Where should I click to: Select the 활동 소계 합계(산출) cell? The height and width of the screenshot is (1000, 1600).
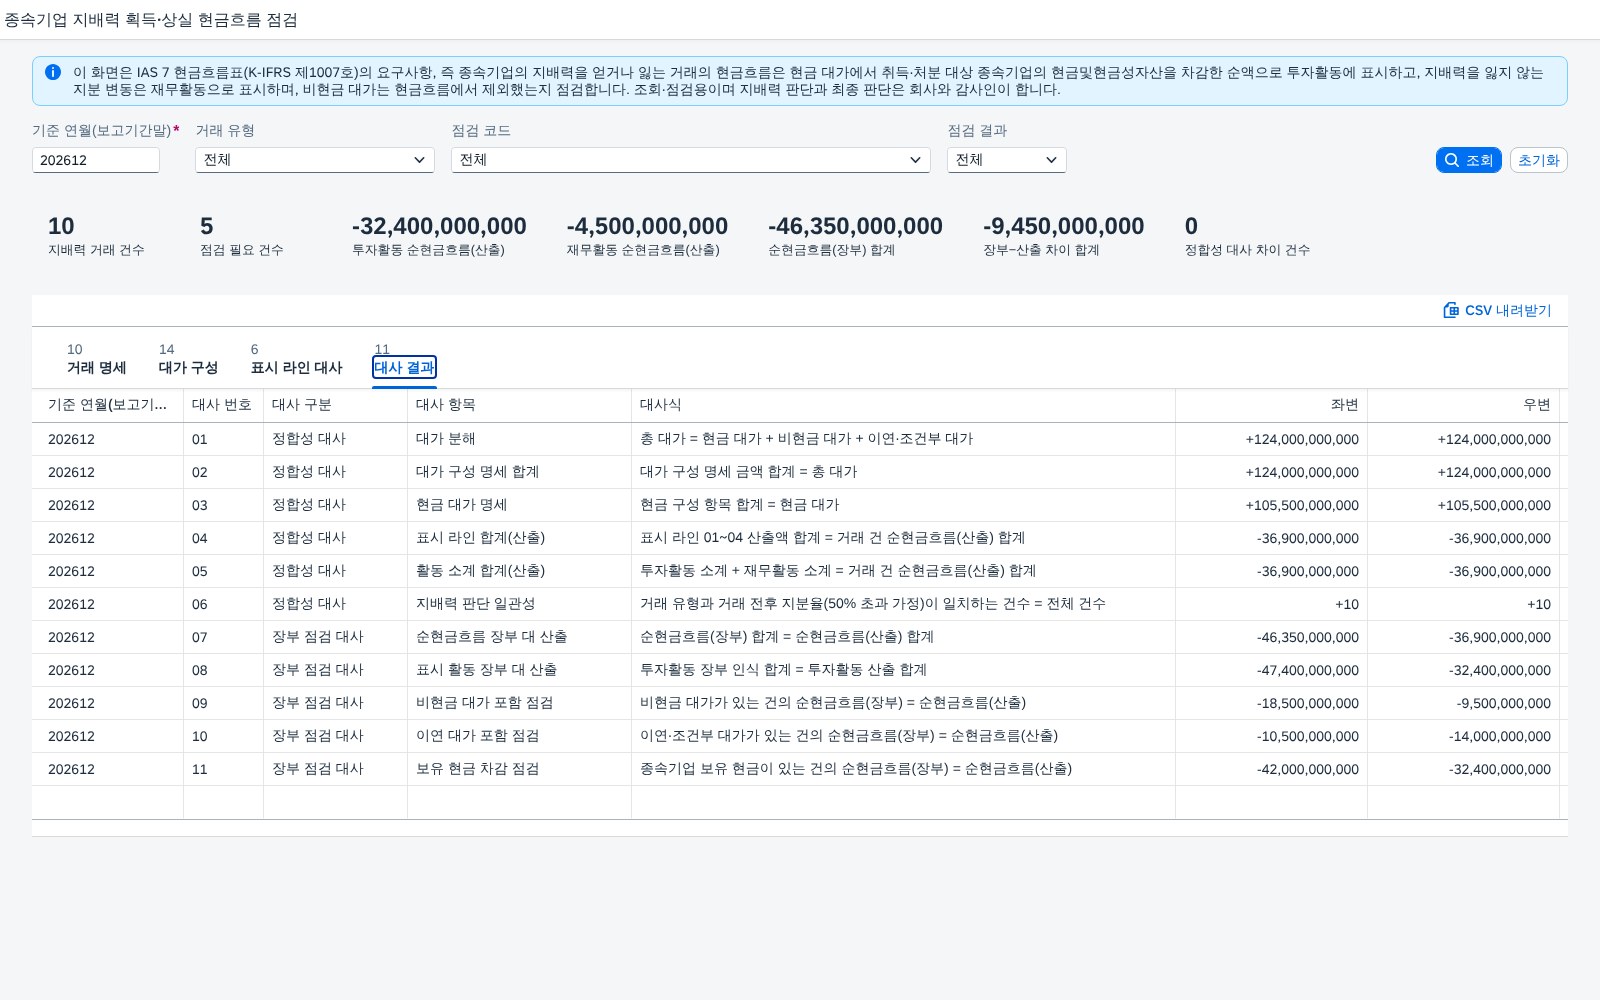click(x=519, y=571)
